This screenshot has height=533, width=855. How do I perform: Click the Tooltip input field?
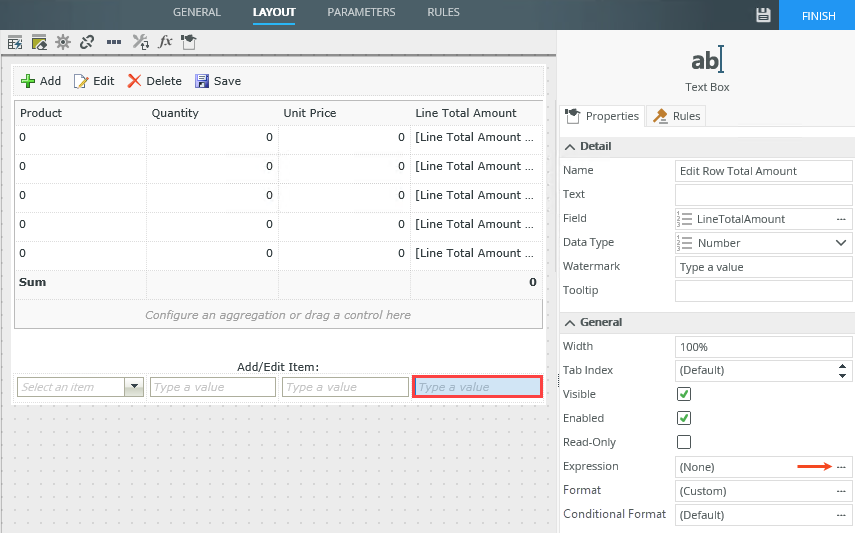tap(763, 291)
